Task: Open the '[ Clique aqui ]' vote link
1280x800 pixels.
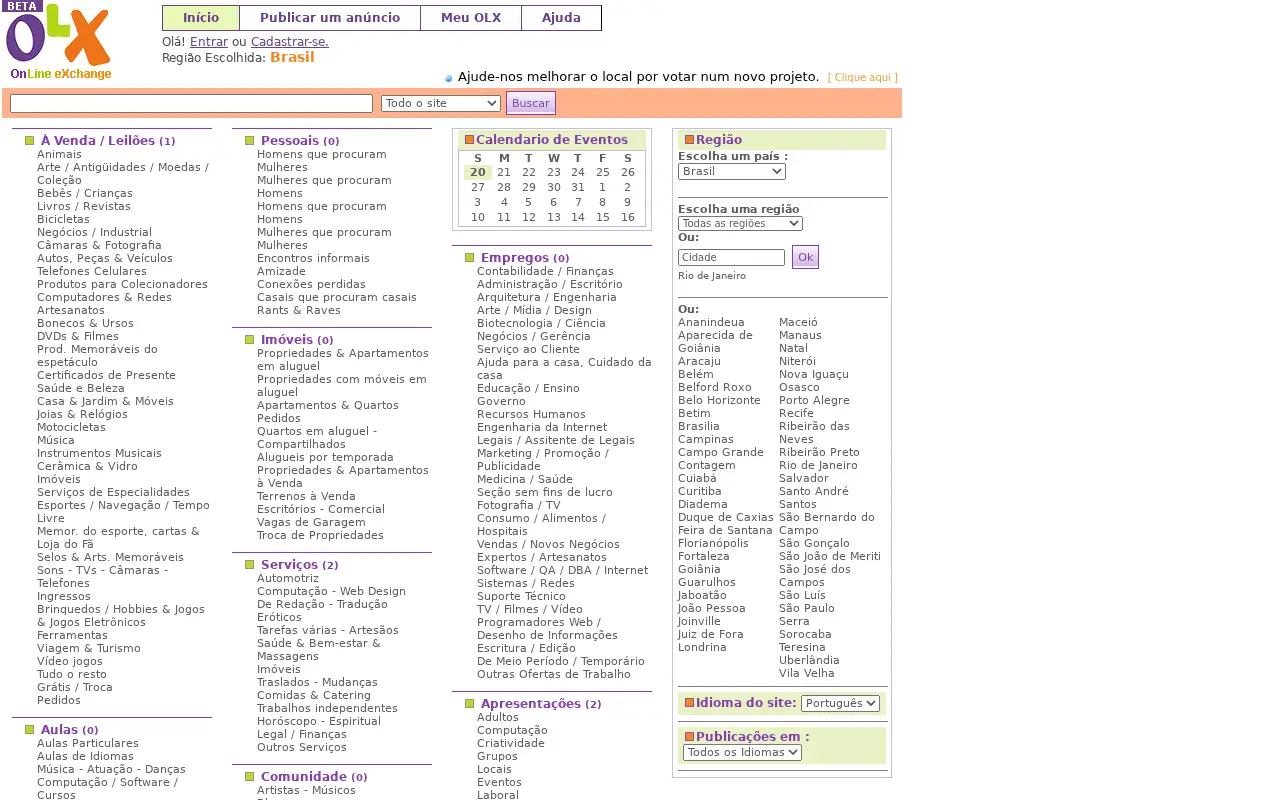Action: click(x=863, y=78)
